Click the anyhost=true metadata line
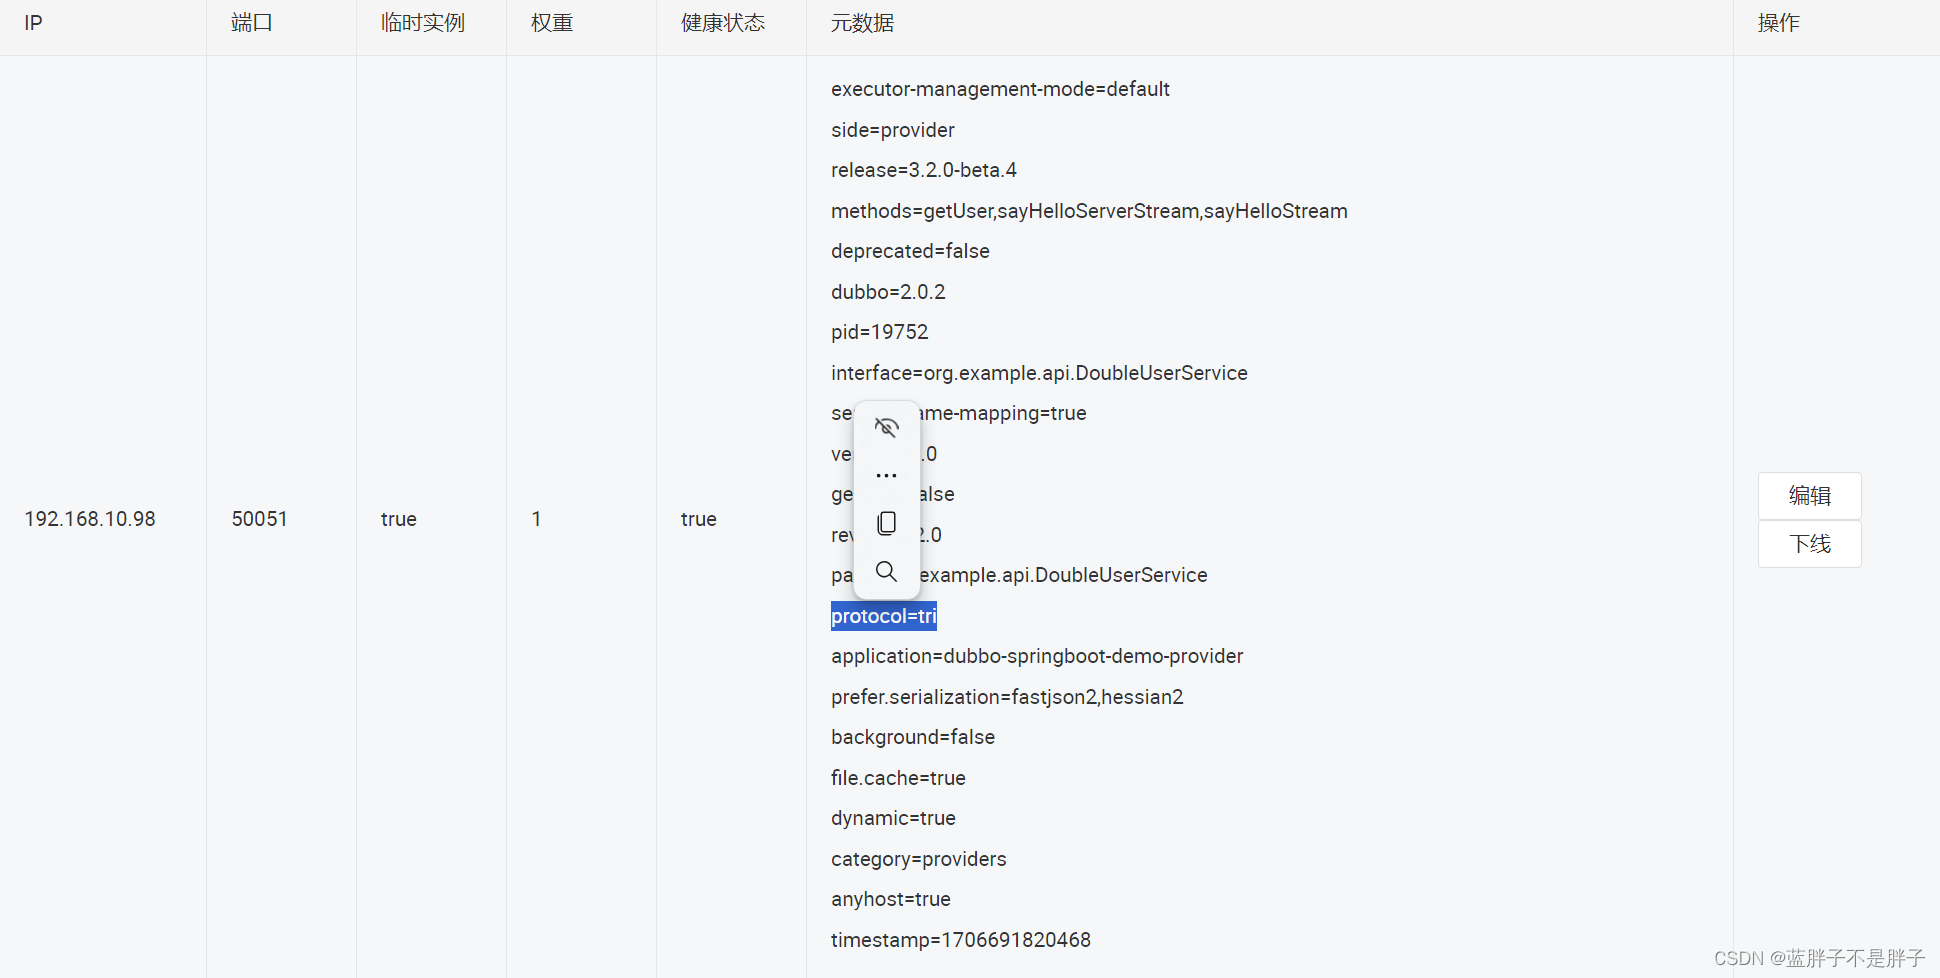Viewport: 1940px width, 978px height. (891, 899)
